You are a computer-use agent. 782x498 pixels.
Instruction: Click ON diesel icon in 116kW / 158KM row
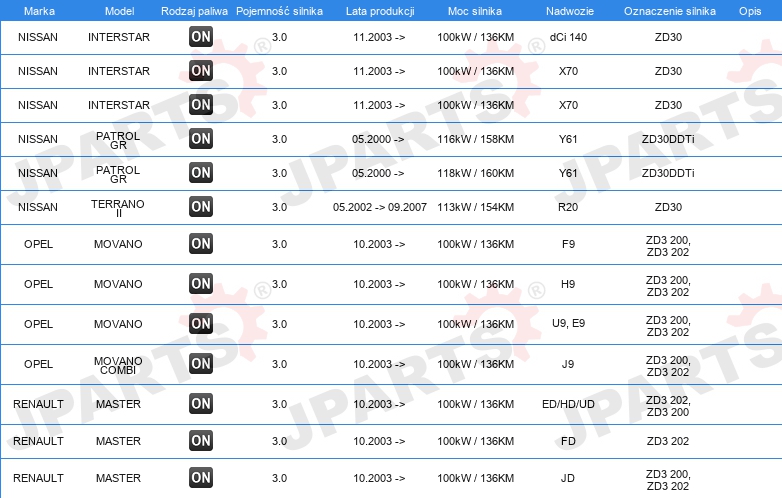201,139
